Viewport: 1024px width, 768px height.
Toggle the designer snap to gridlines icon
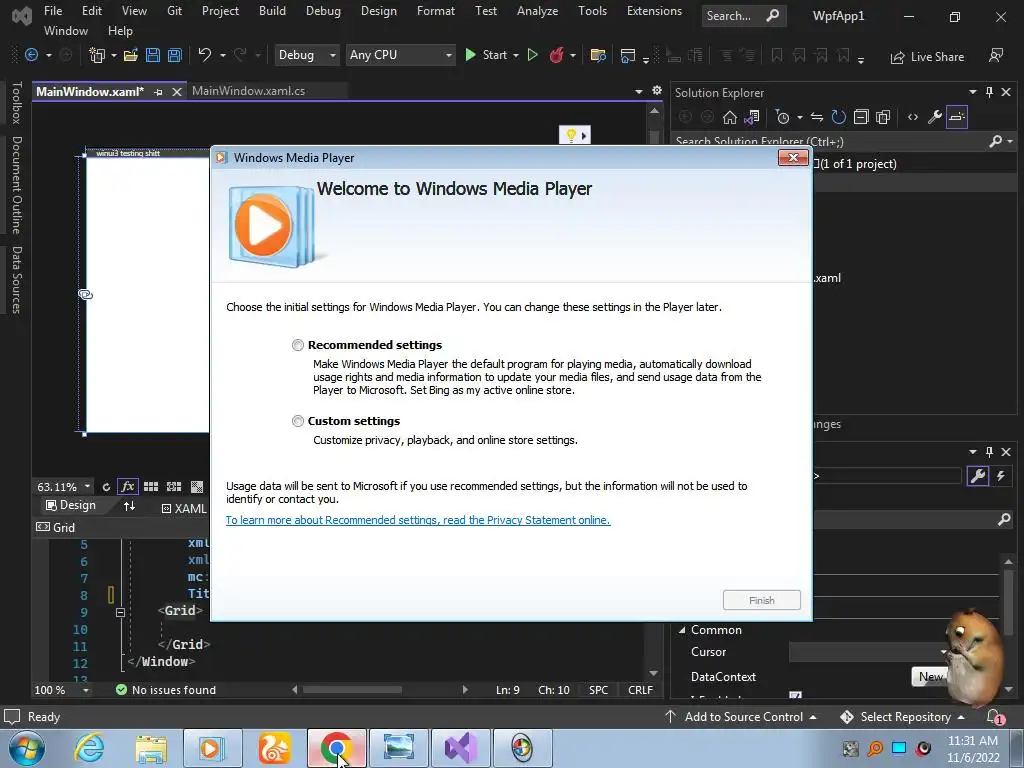coord(174,487)
